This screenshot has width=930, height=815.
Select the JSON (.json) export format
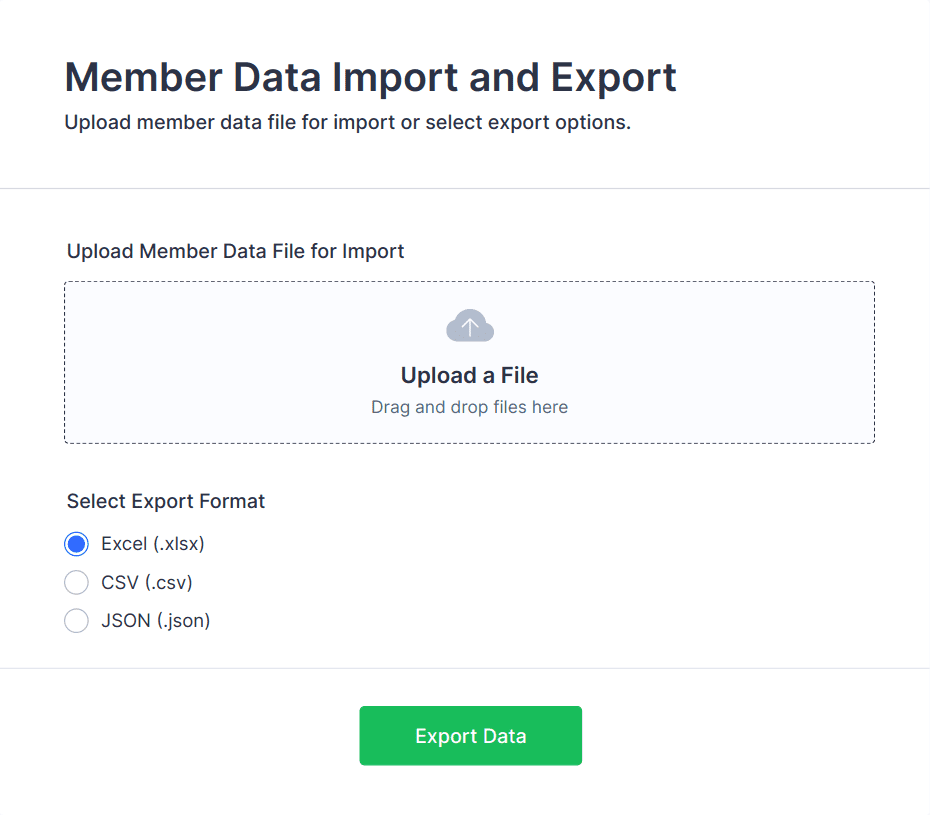pyautogui.click(x=77, y=620)
